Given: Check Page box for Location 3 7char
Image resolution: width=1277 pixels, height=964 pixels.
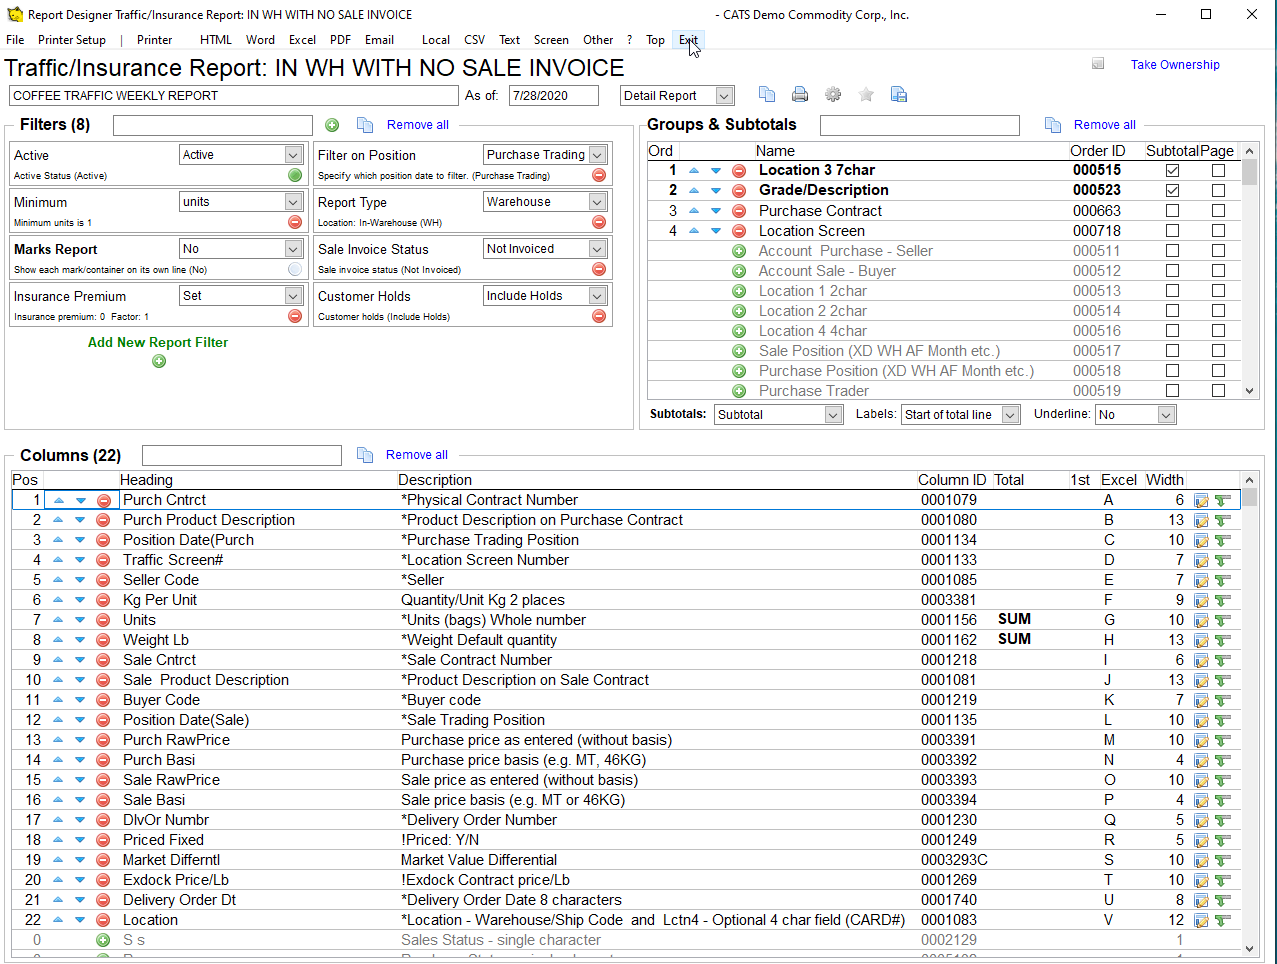Looking at the screenshot, I should pos(1218,171).
